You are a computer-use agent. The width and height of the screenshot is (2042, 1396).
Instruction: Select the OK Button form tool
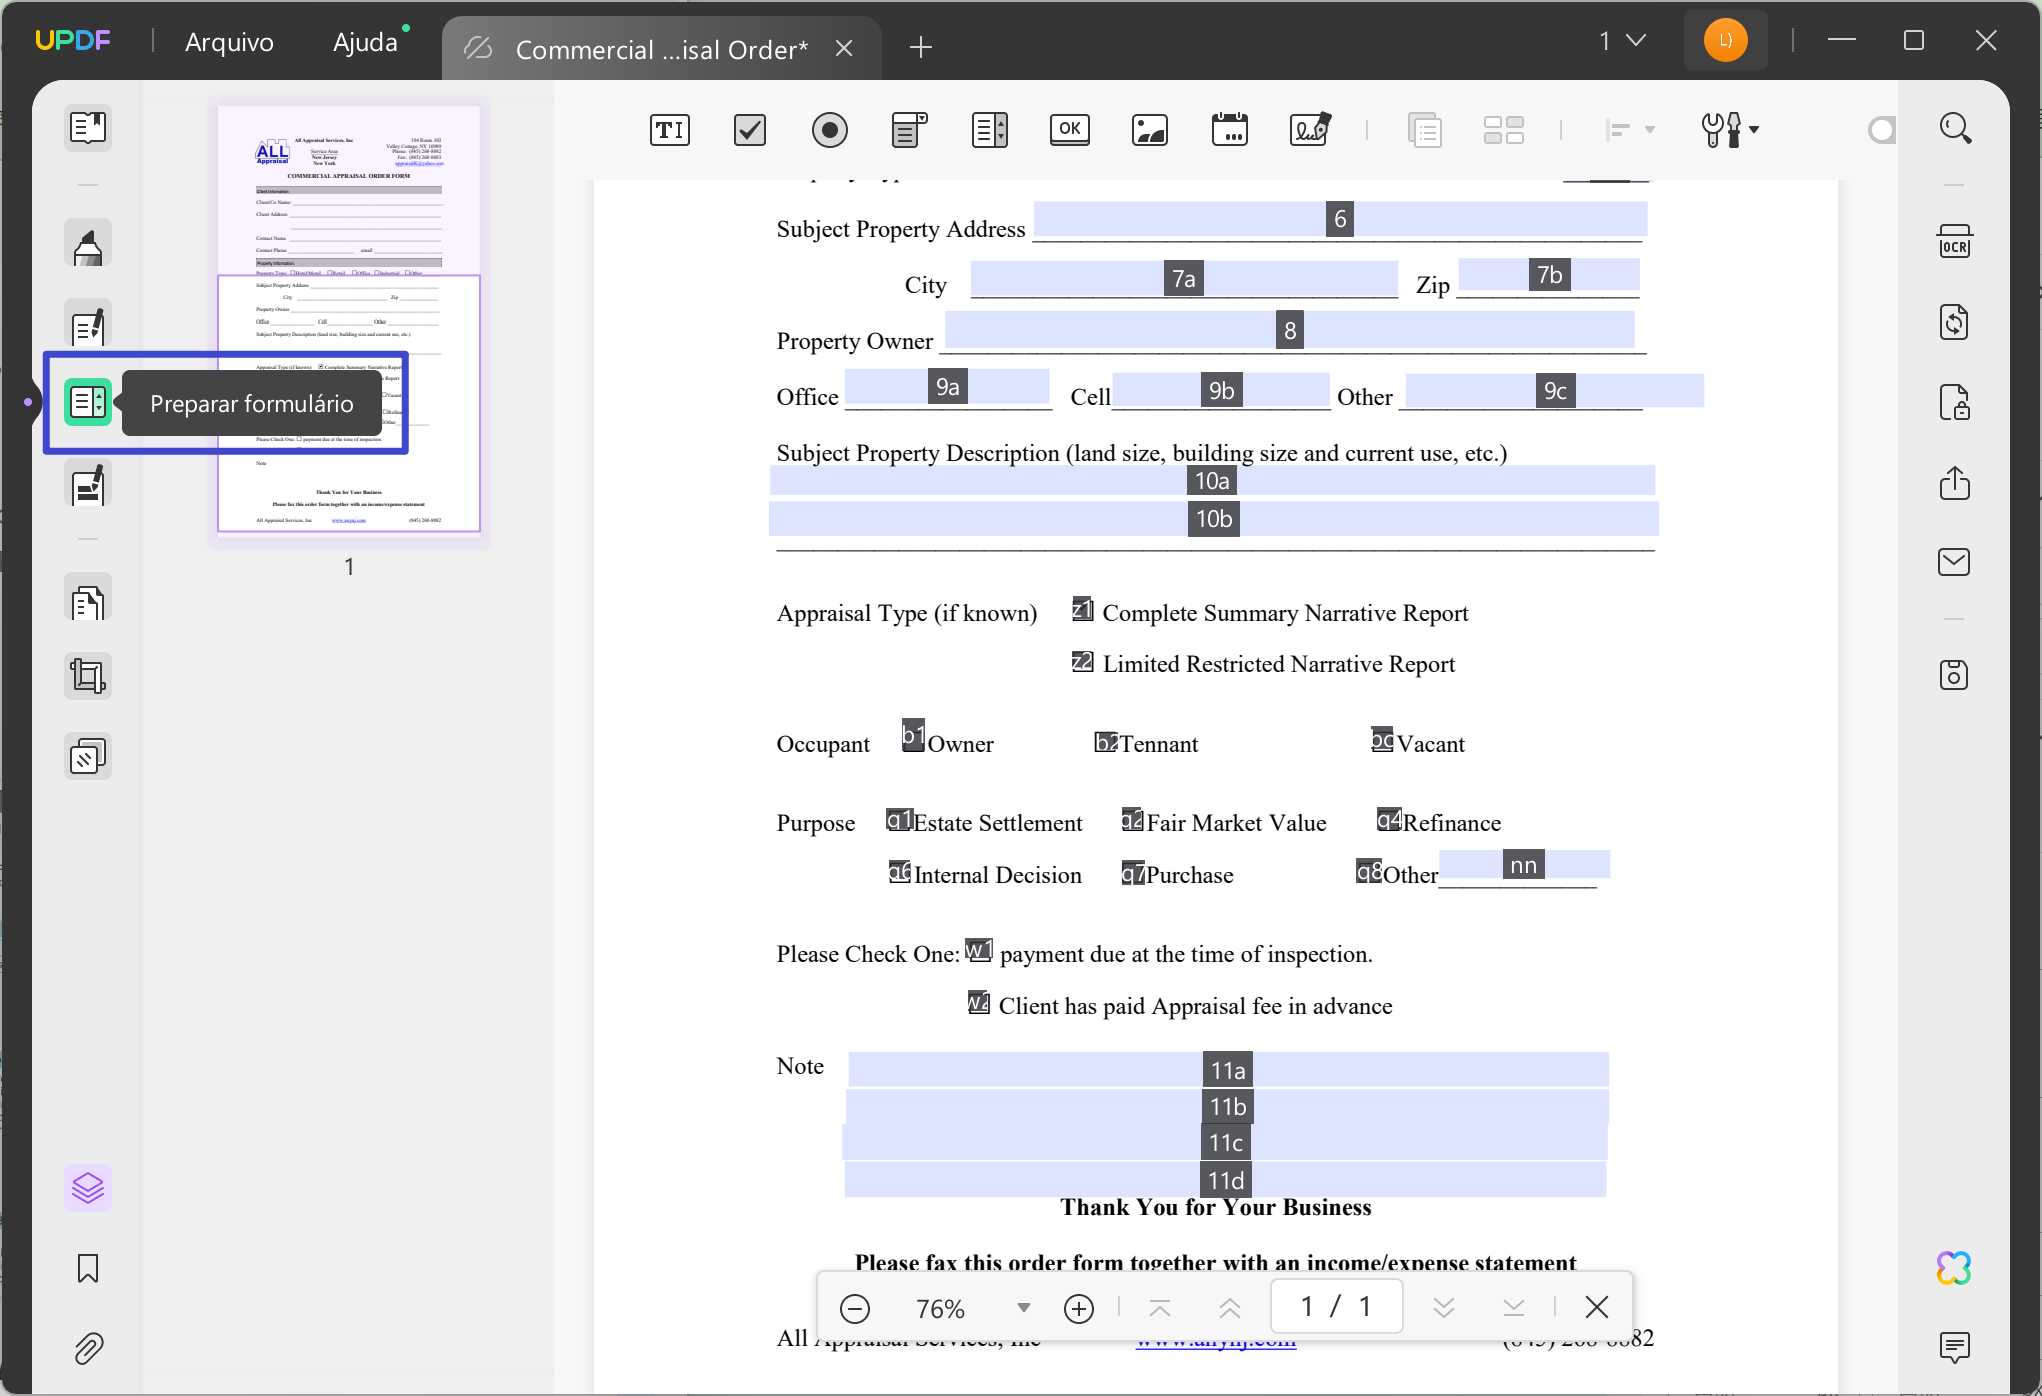[x=1069, y=129]
